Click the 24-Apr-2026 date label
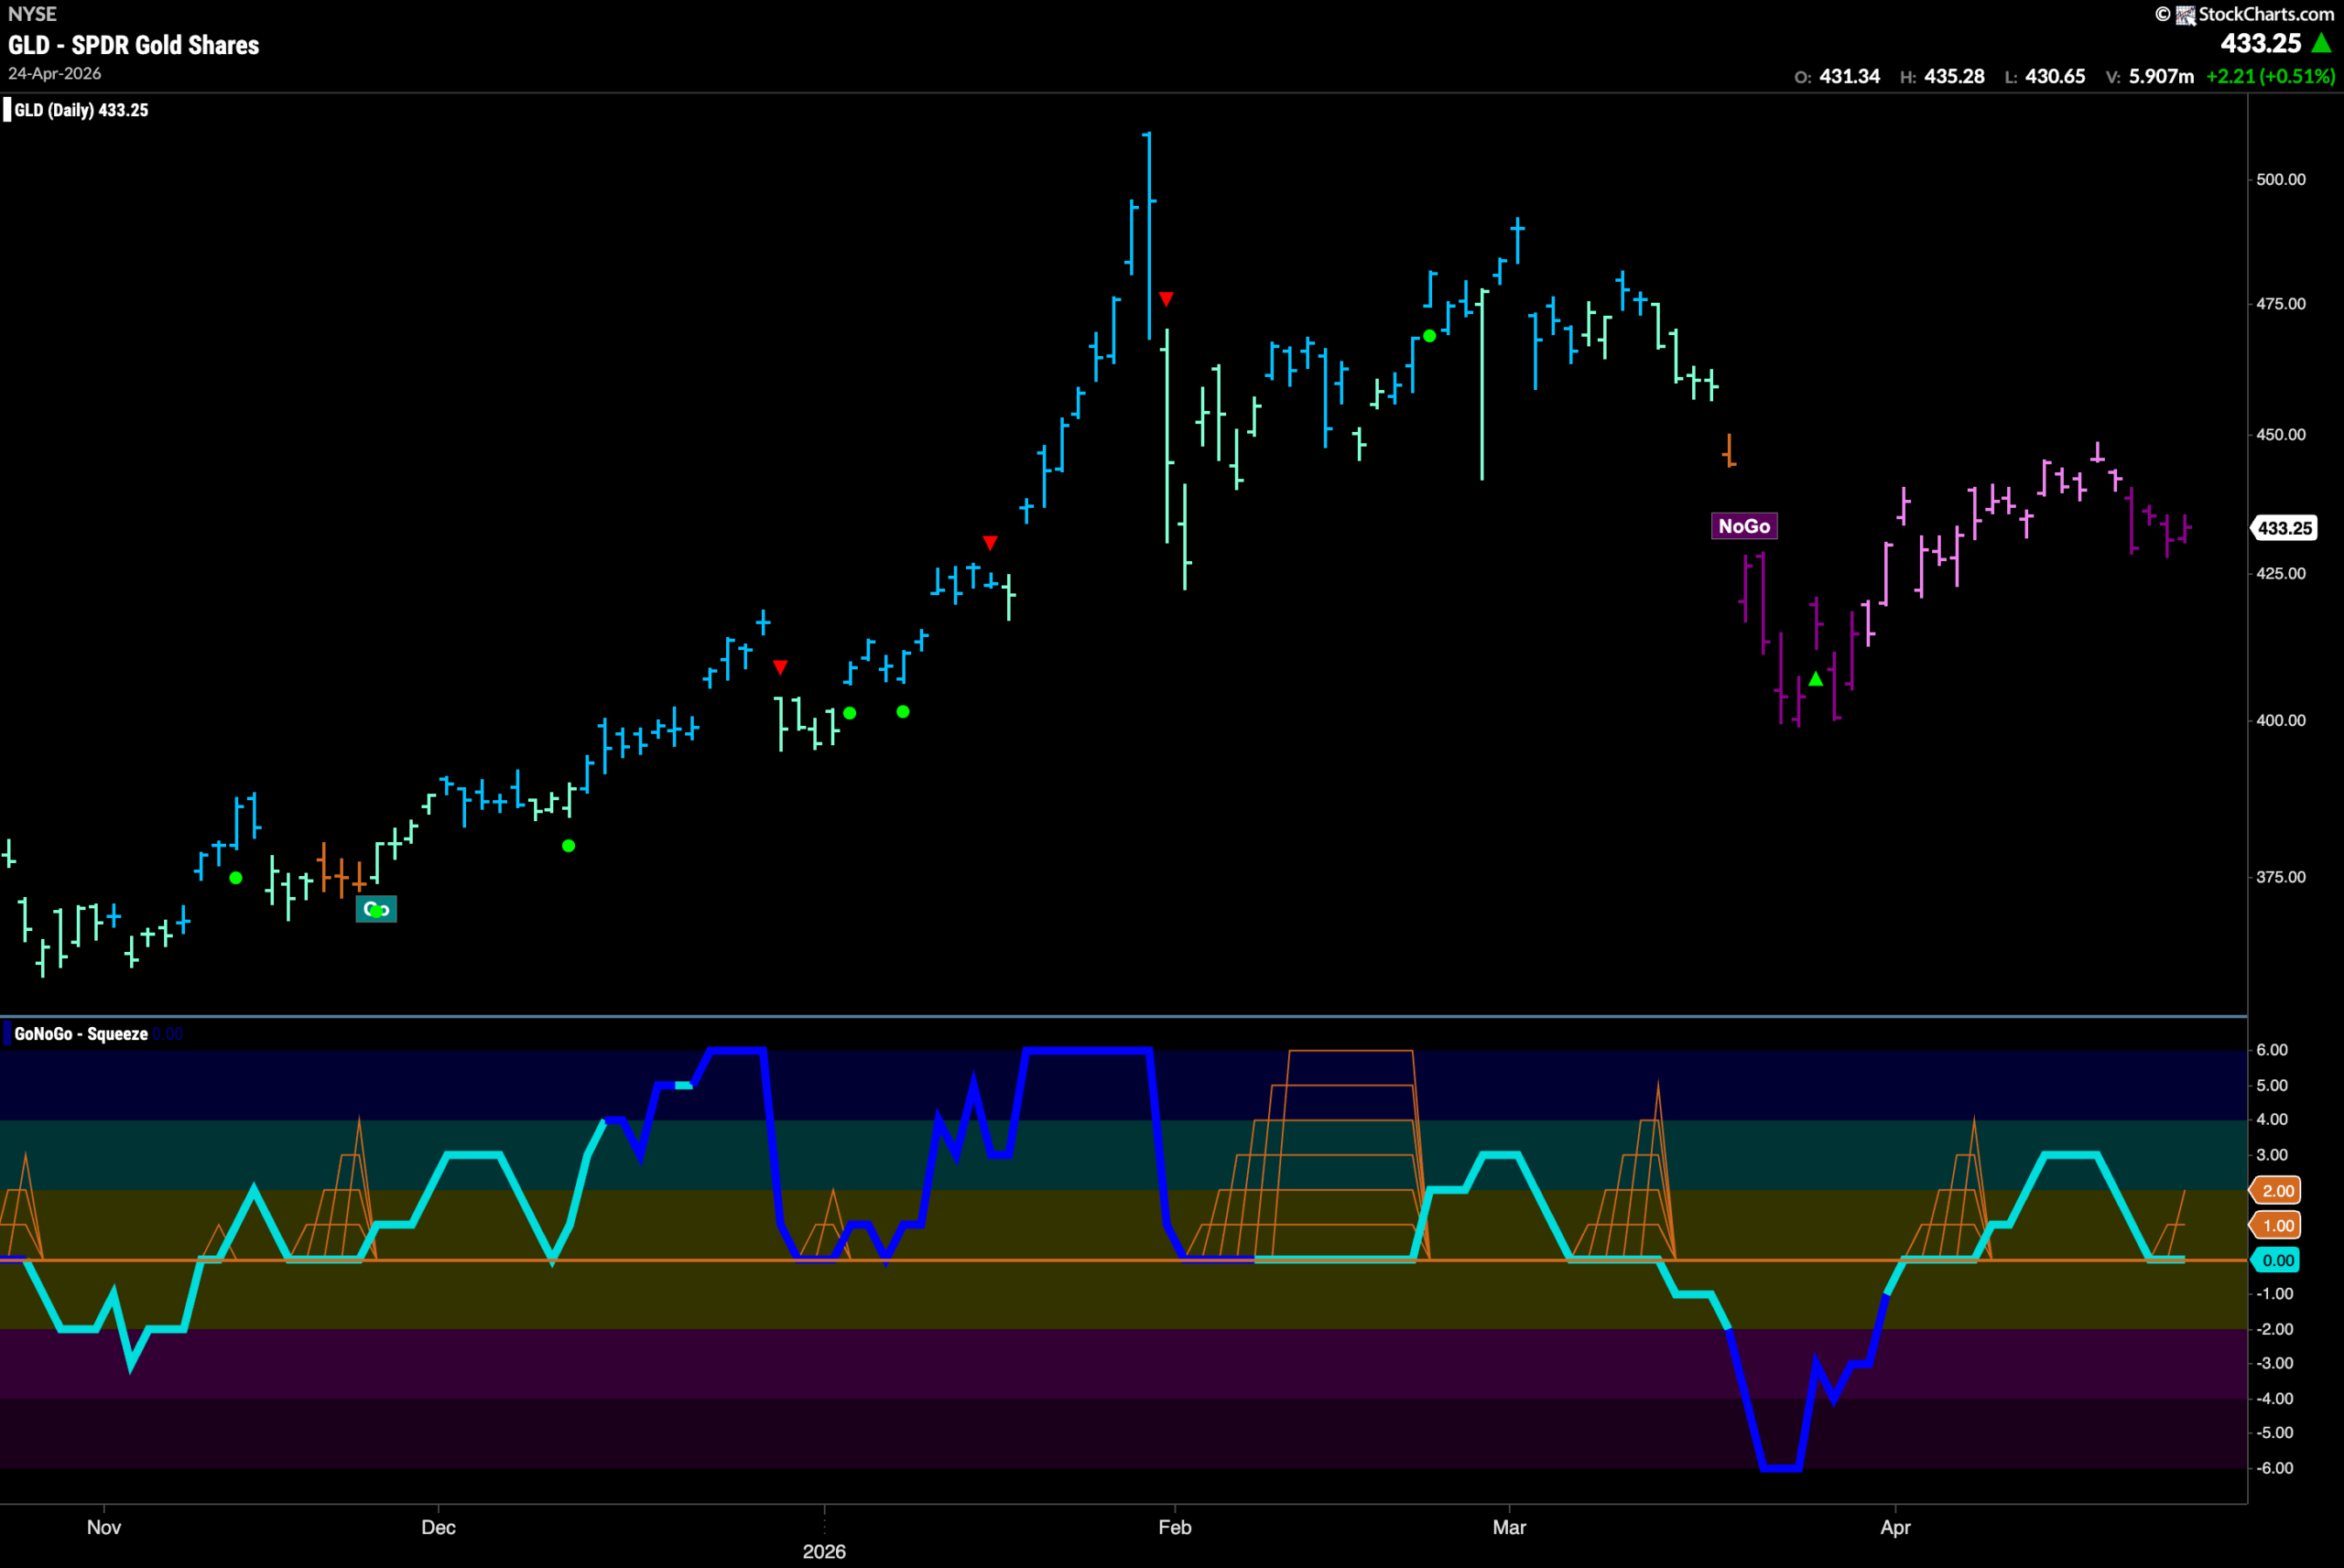2344x1568 pixels. point(55,74)
